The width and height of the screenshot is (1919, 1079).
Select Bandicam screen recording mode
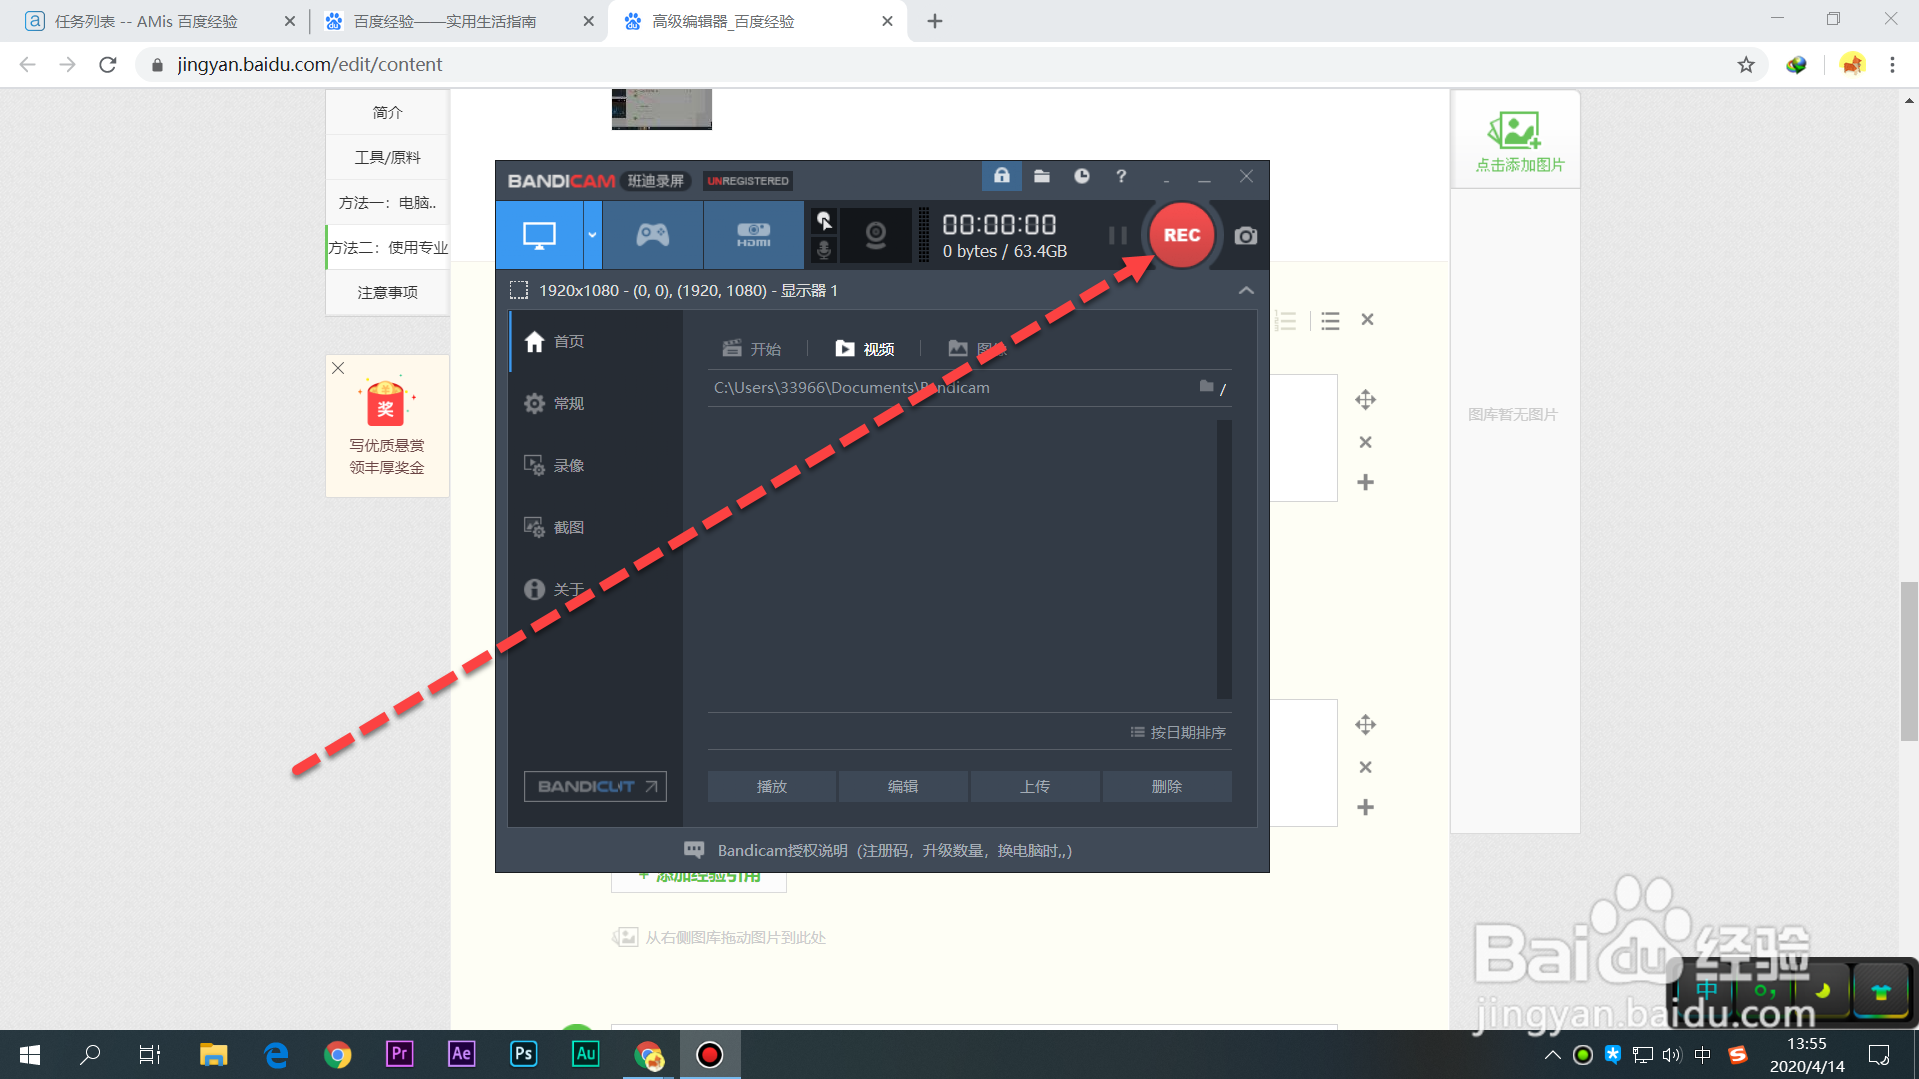539,235
